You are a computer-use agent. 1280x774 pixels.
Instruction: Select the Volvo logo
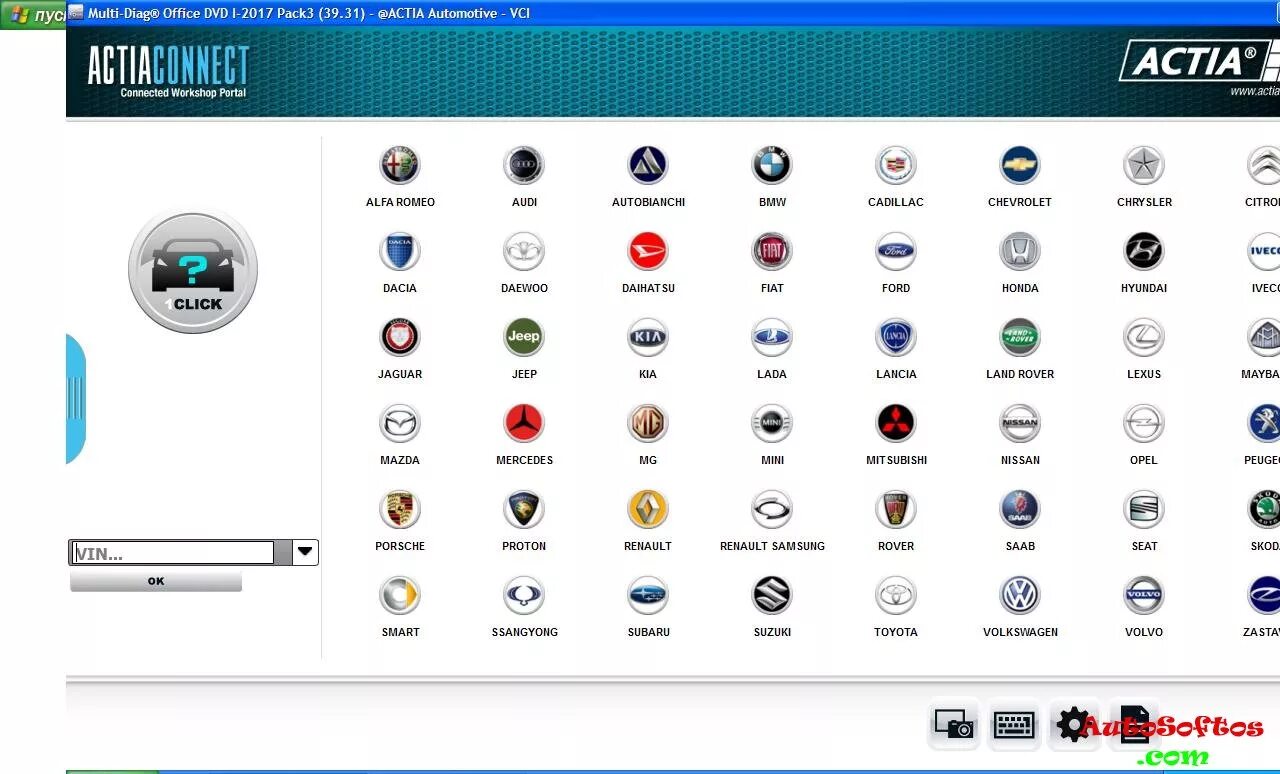pos(1144,595)
